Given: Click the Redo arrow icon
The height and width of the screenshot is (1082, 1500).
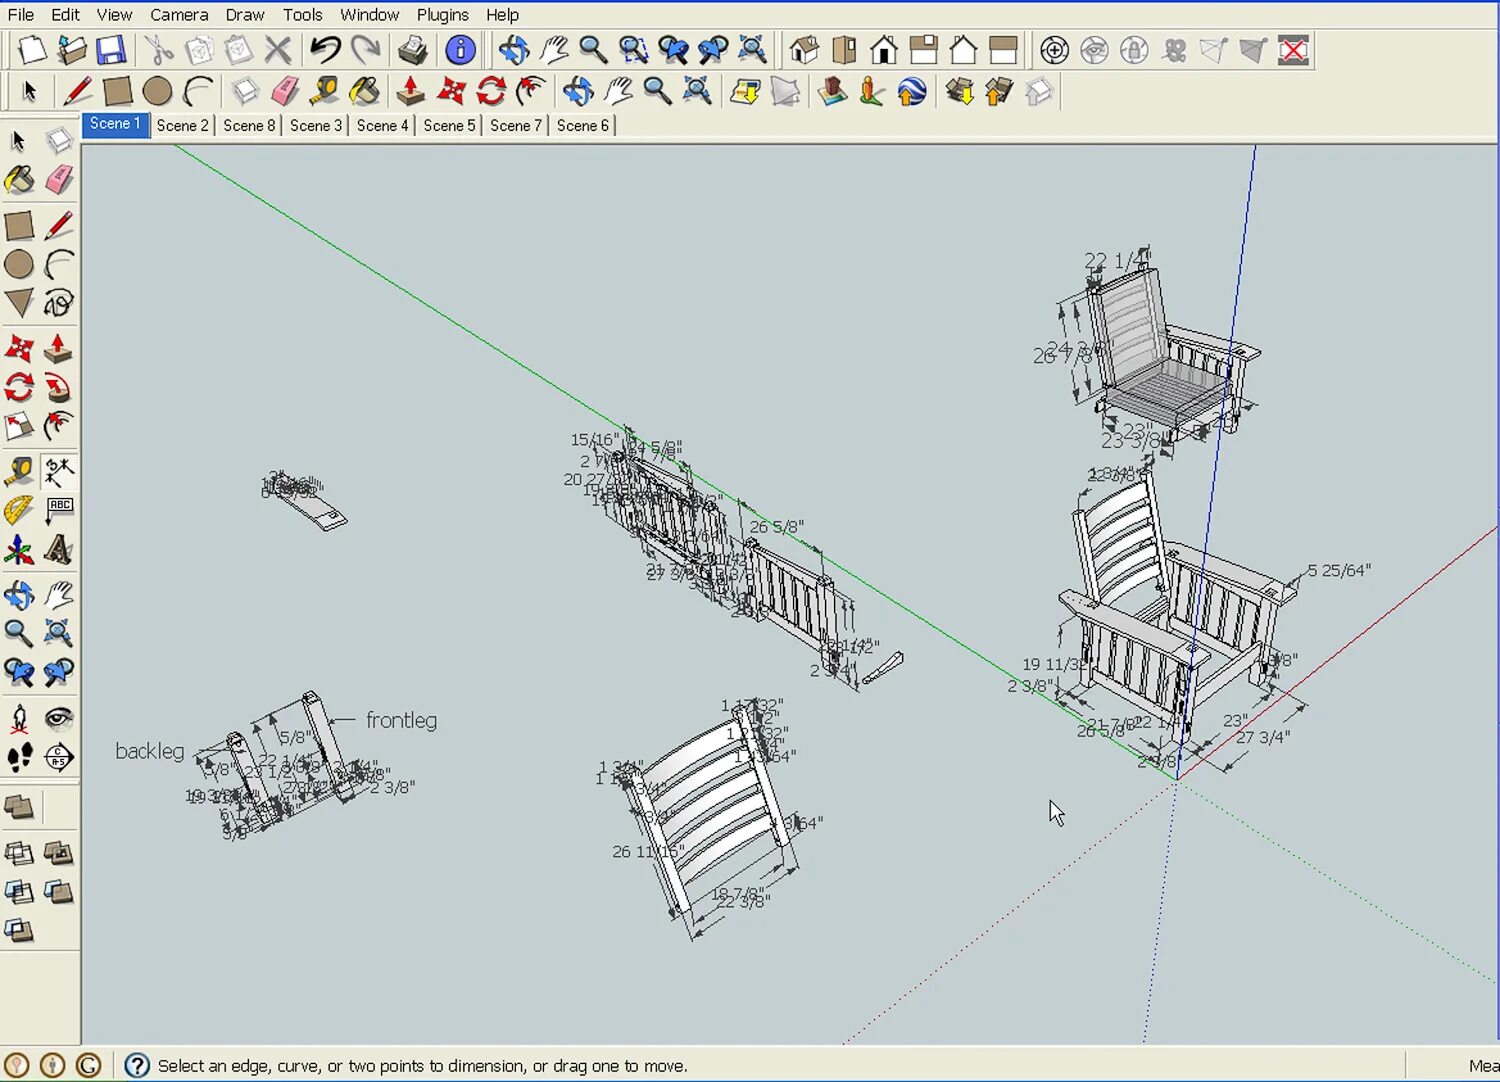Looking at the screenshot, I should [x=365, y=49].
